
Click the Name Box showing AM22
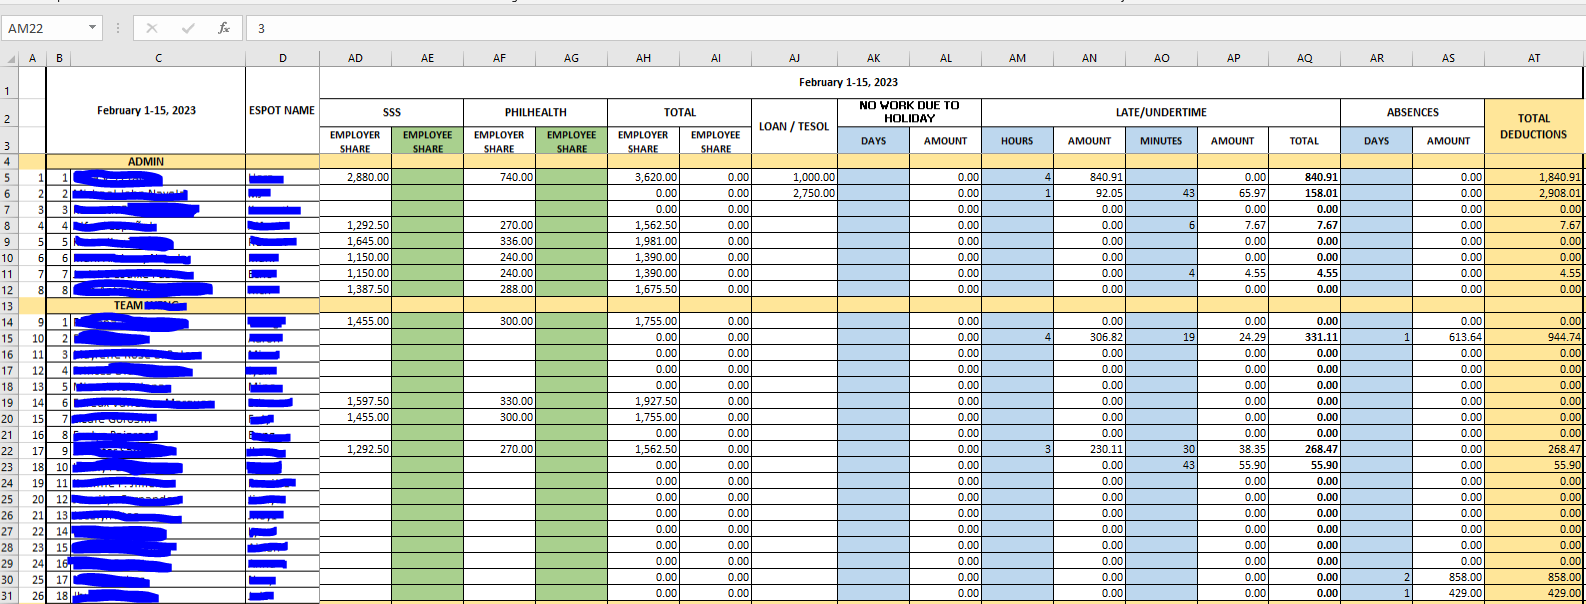[45, 28]
